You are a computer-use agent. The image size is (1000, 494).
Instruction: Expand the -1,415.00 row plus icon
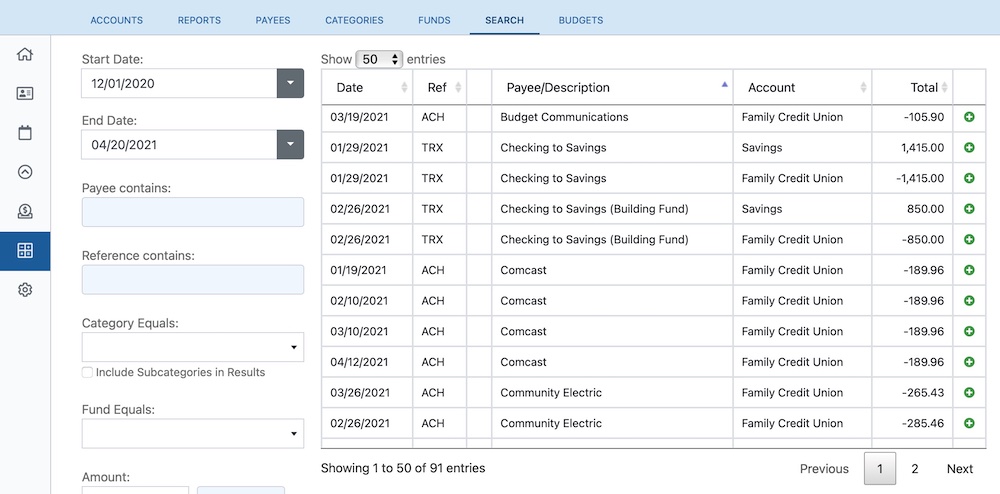(x=969, y=178)
